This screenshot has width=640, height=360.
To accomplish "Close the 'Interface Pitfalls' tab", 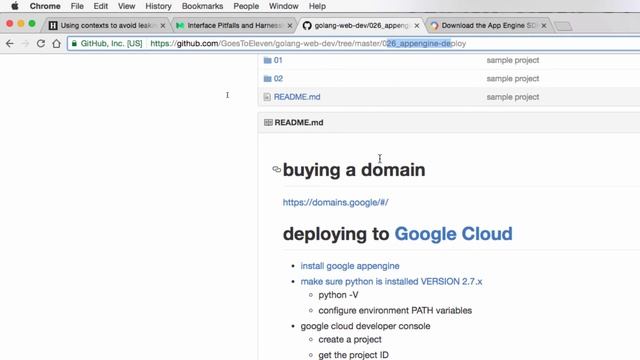I will [290, 26].
